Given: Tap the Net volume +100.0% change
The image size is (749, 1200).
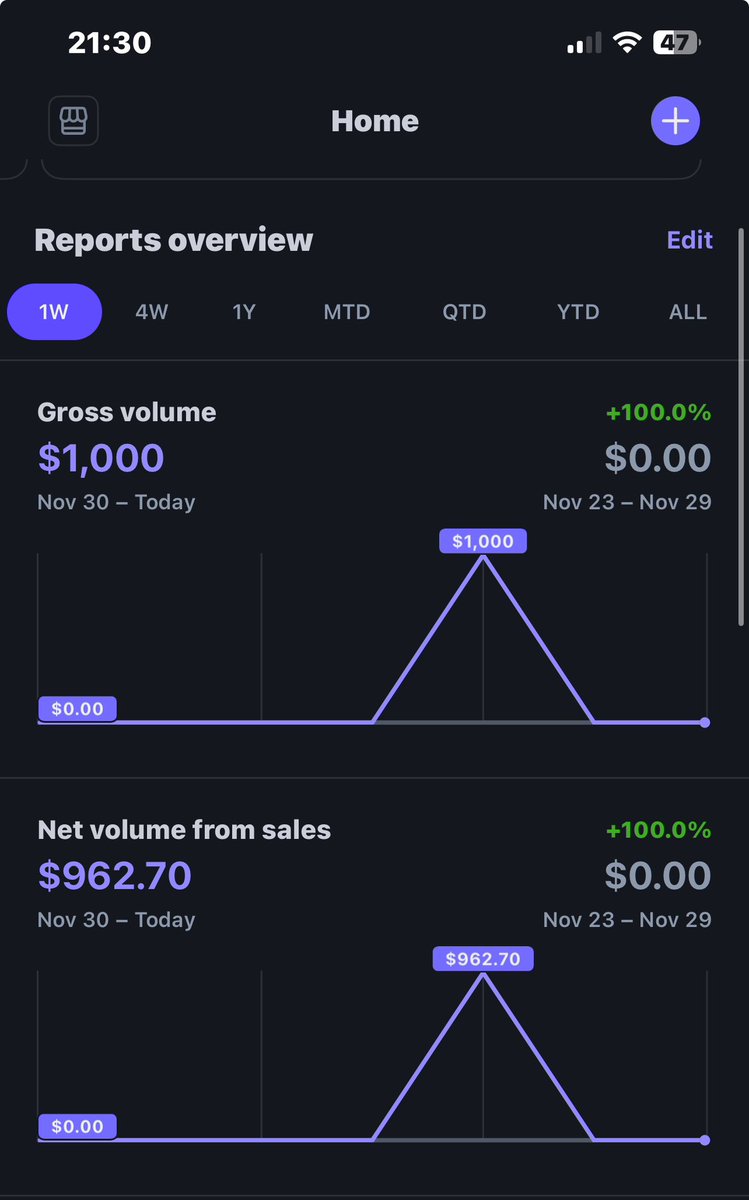Looking at the screenshot, I should pyautogui.click(x=658, y=830).
